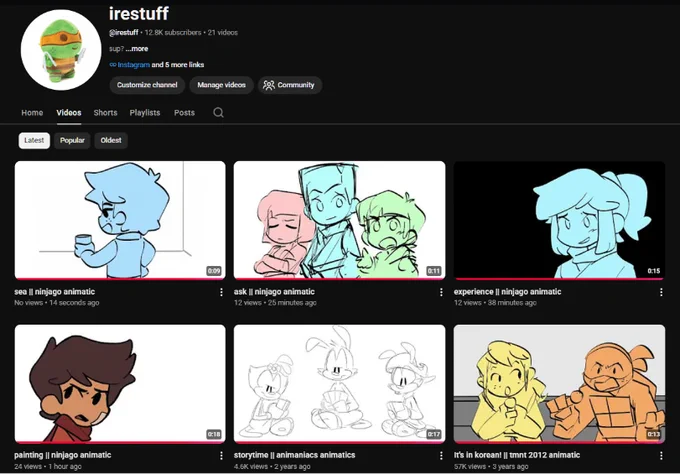Click the '@irestuff' handle text
The height and width of the screenshot is (474, 680).
(124, 33)
